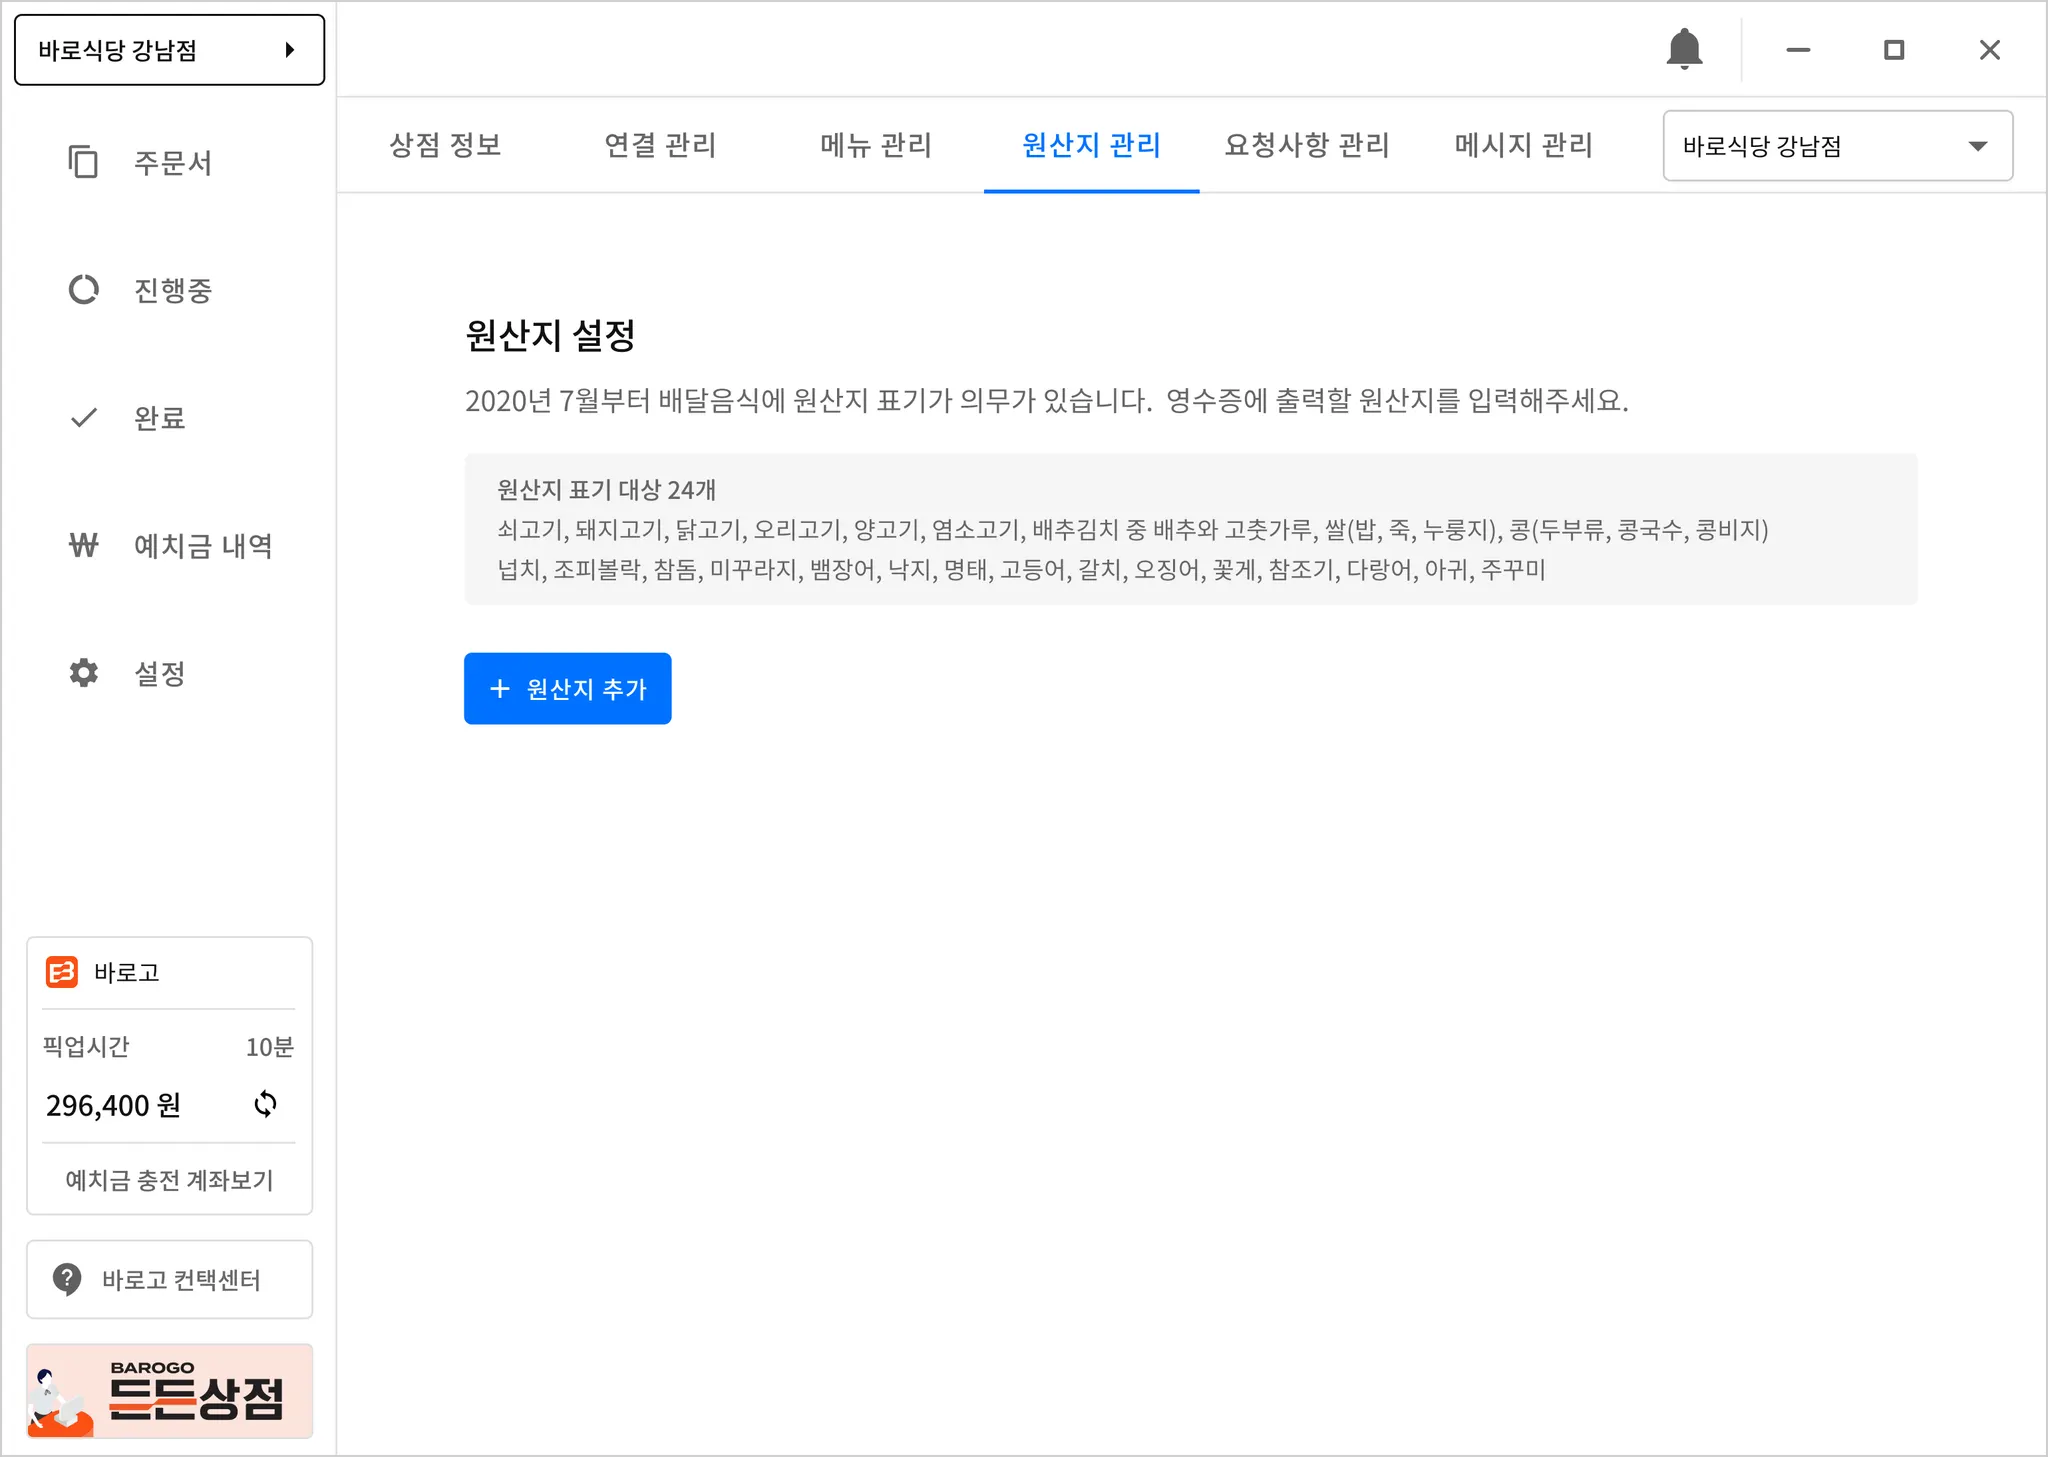
Task: Click the dropdown arrow in store combo box
Action: [x=1977, y=146]
